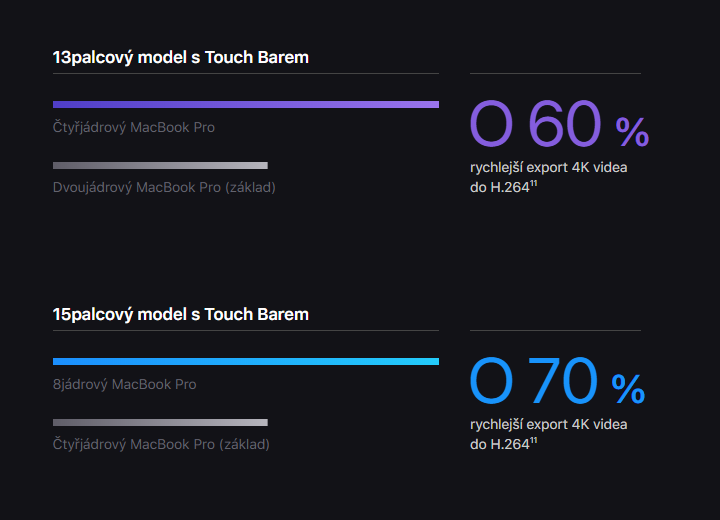Select the Čtyřjádrový MacBook Pro label under purple bar
Image resolution: width=720 pixels, height=520 pixels.
tap(134, 127)
